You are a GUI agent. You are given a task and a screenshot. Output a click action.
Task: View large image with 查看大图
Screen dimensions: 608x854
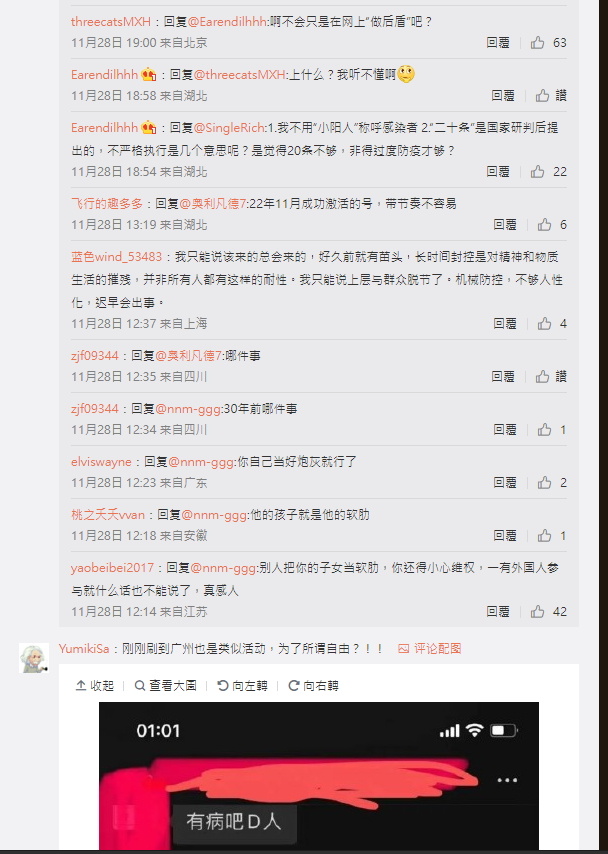166,686
